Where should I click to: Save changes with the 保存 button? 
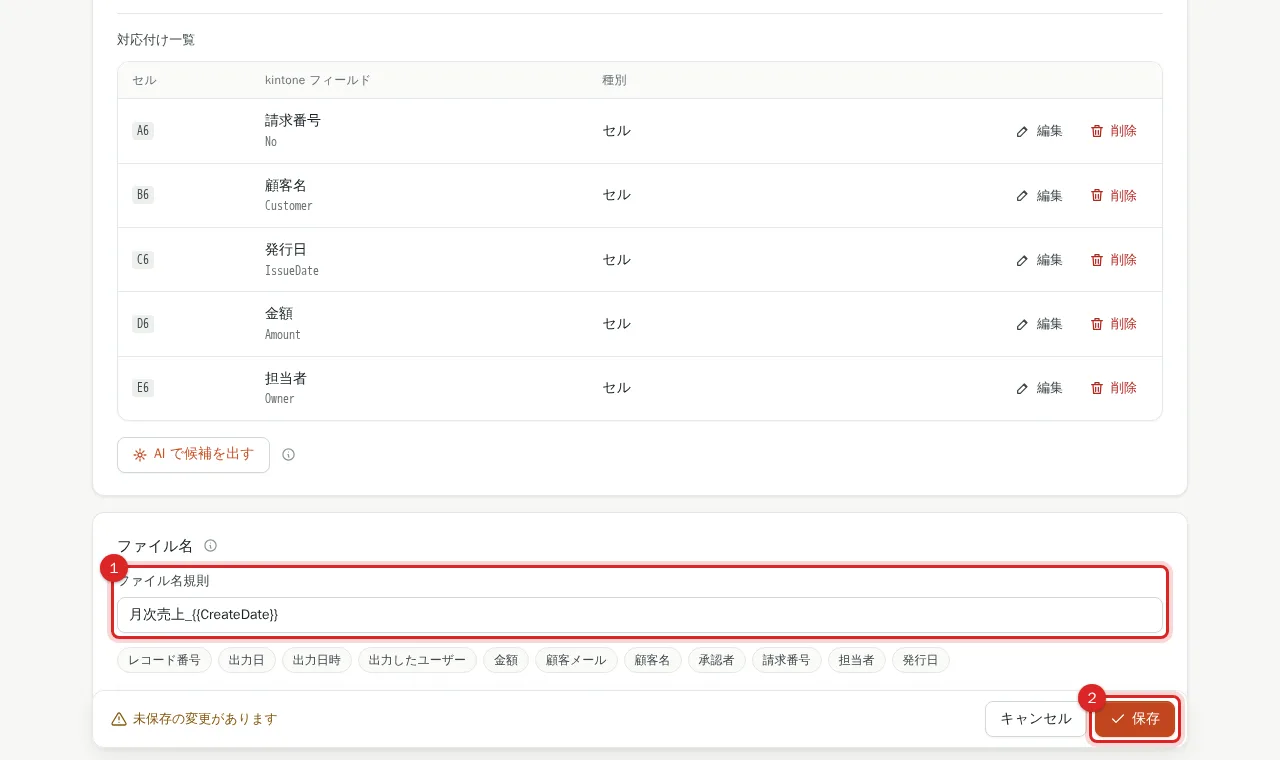[1135, 719]
